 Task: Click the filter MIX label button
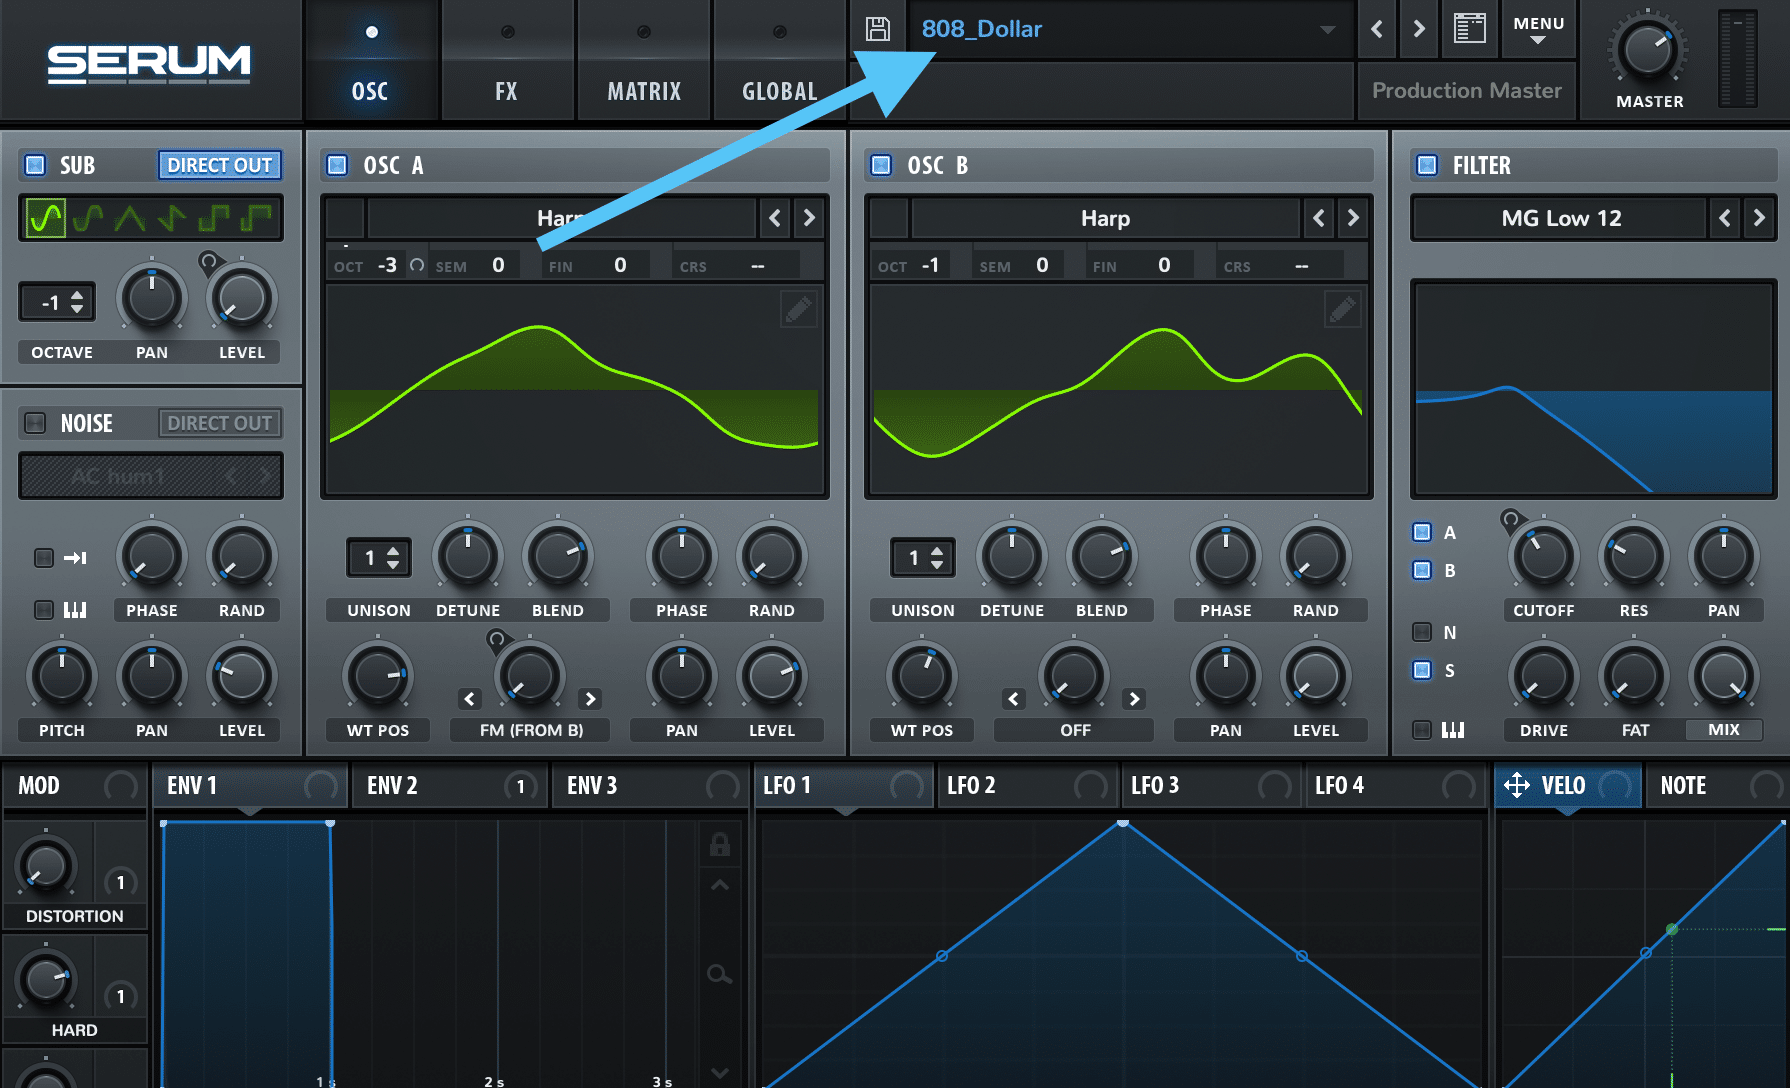(x=1724, y=730)
